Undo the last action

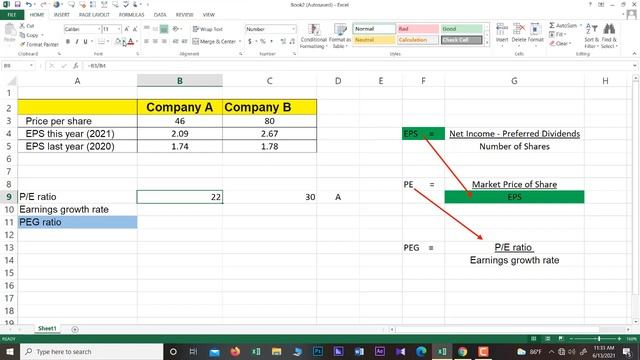click(x=28, y=4)
